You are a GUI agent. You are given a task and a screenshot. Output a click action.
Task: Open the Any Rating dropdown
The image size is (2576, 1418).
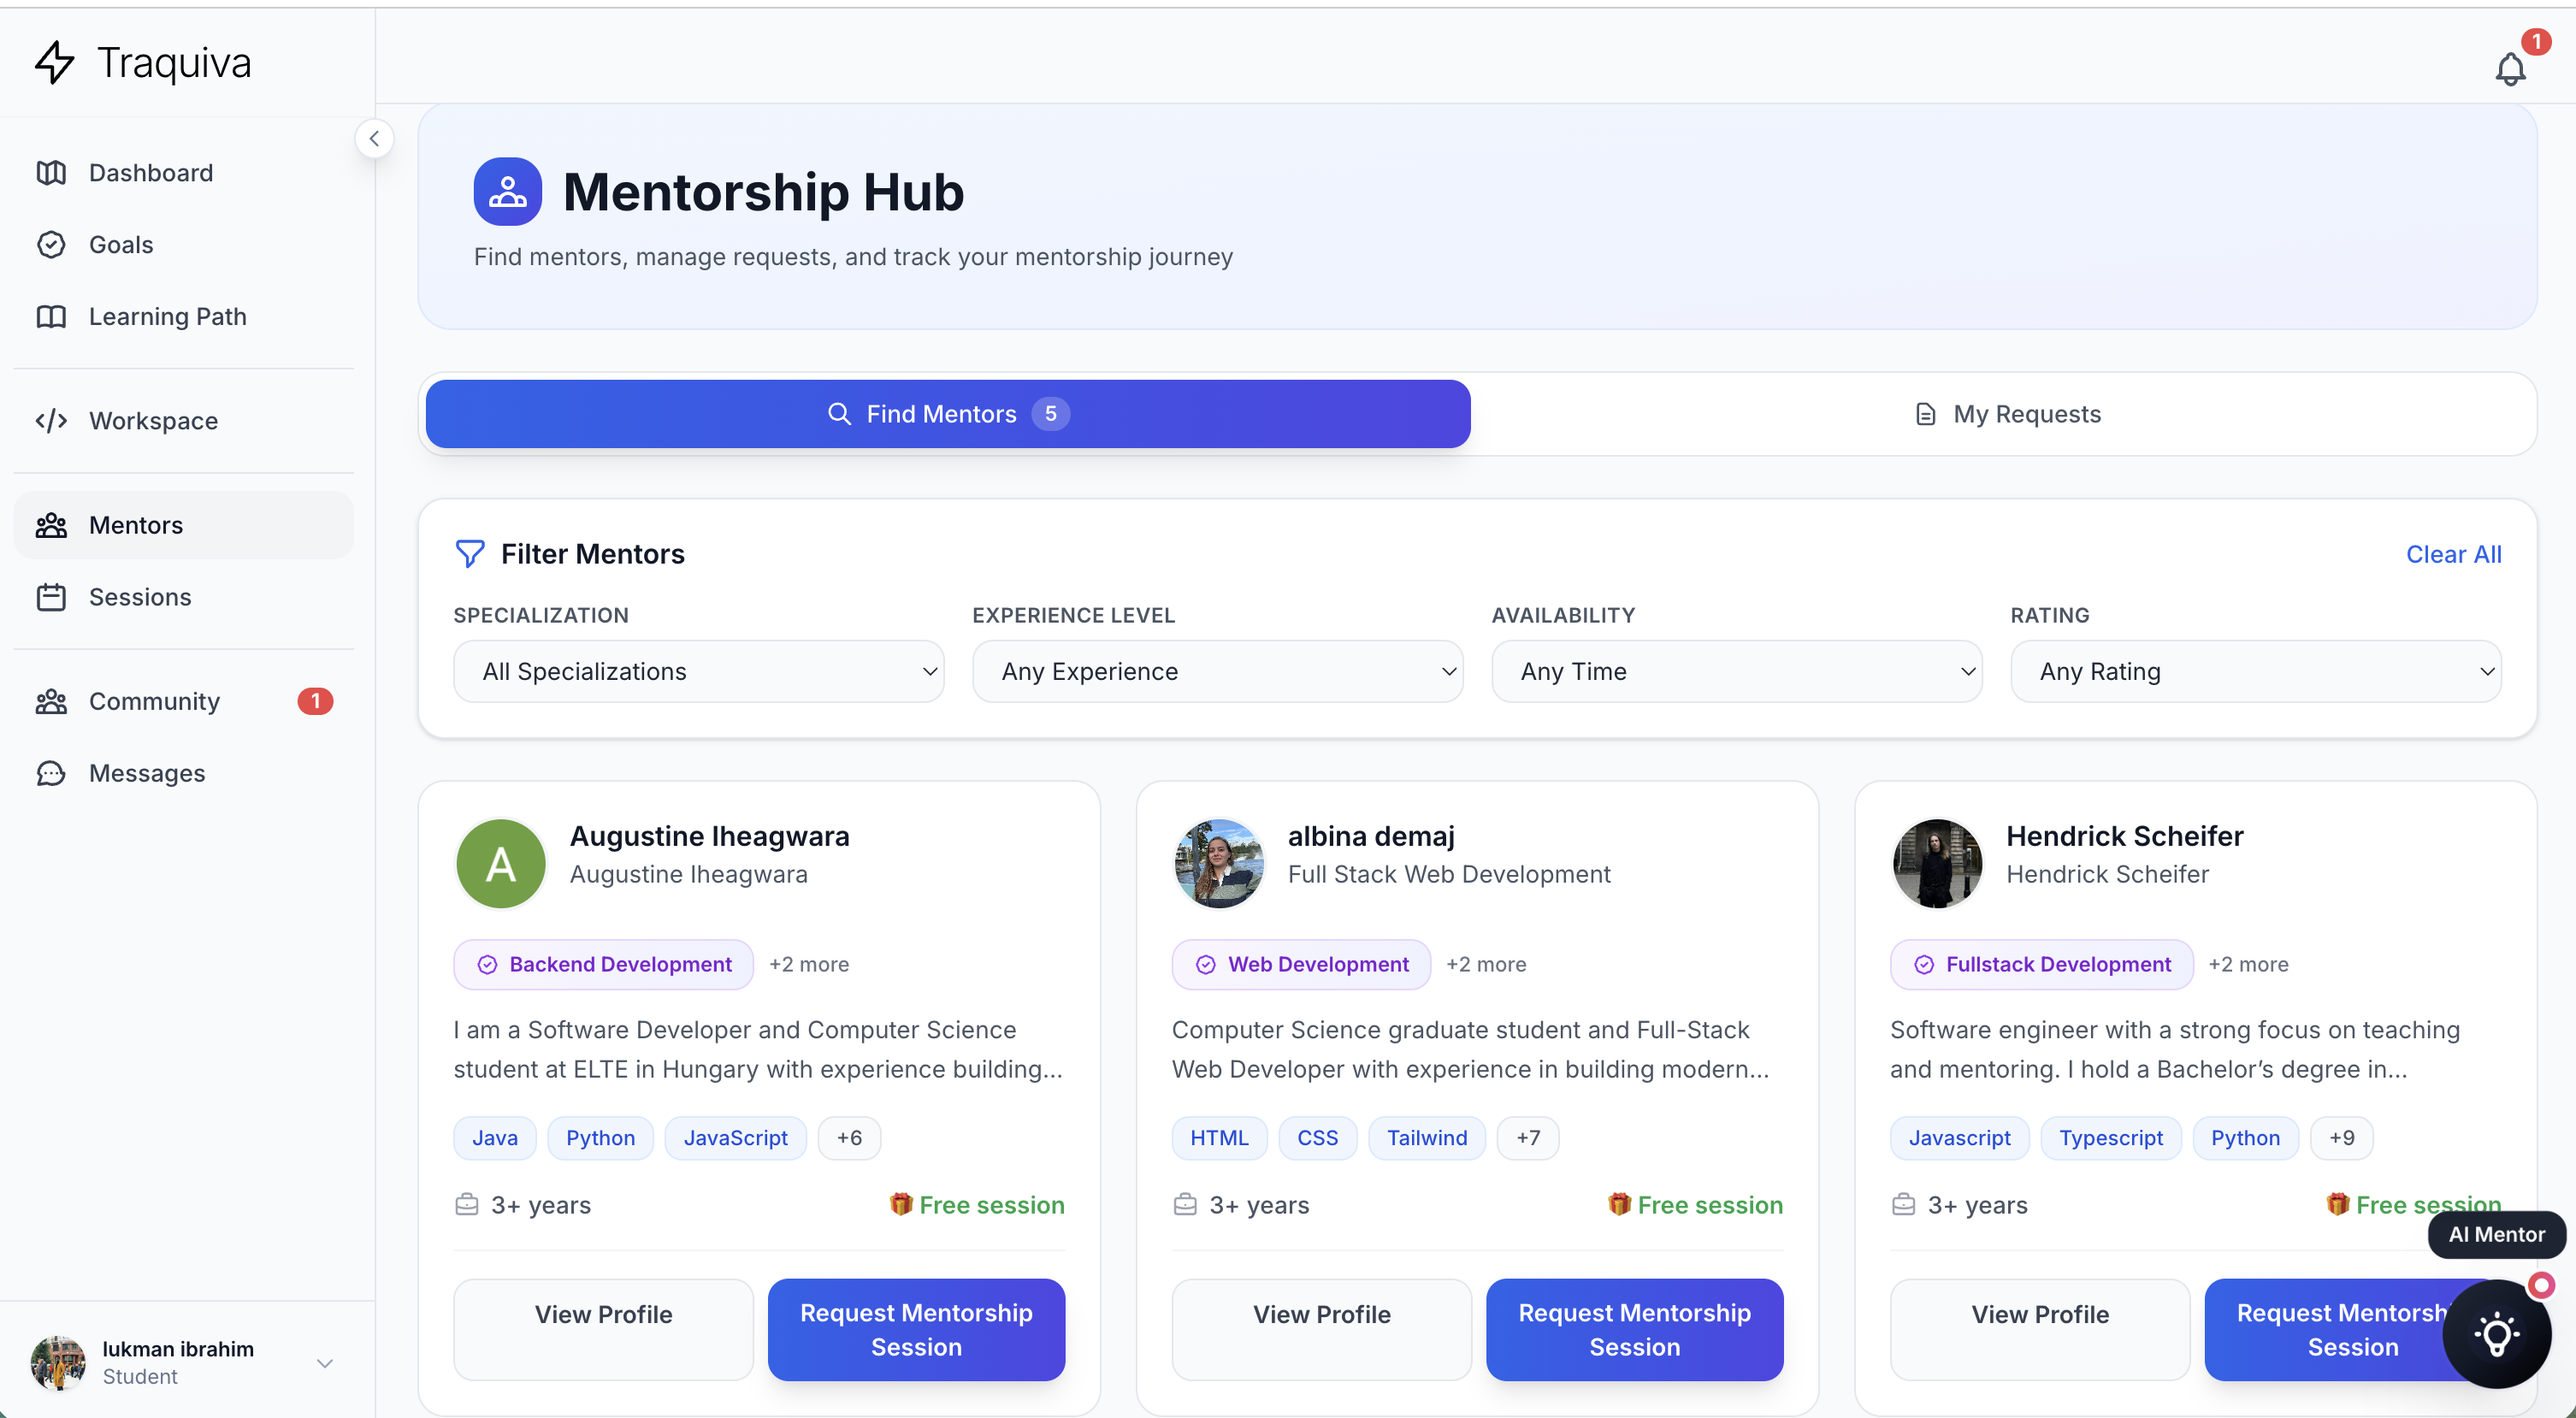(2254, 671)
